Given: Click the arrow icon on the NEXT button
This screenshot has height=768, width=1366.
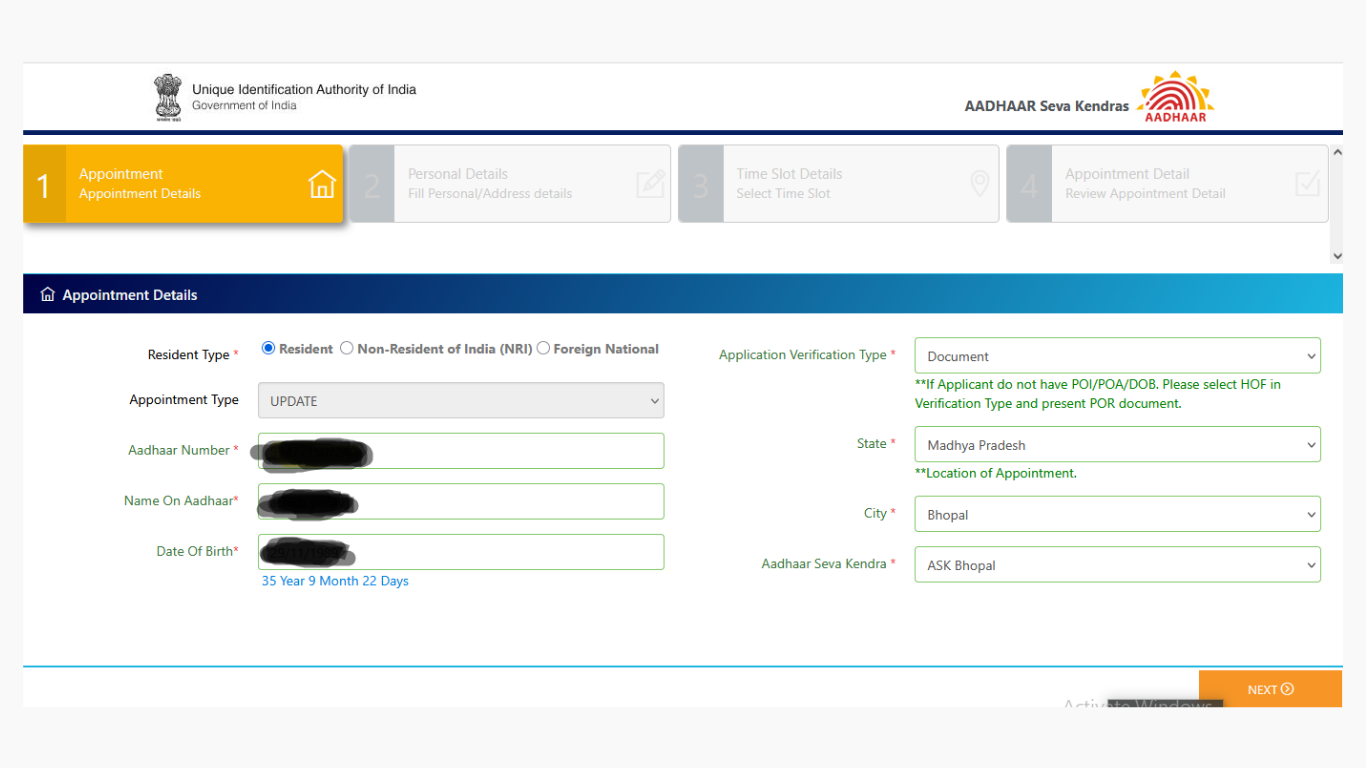Looking at the screenshot, I should [1287, 689].
